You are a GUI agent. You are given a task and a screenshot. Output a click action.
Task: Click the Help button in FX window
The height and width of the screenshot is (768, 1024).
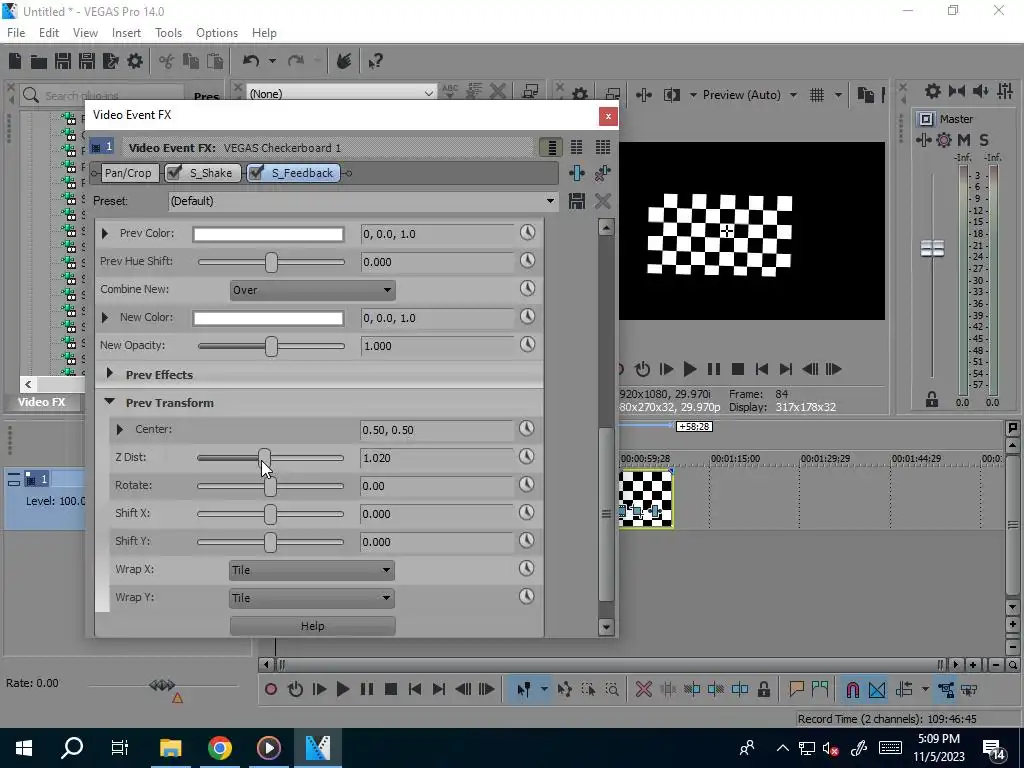click(312, 626)
